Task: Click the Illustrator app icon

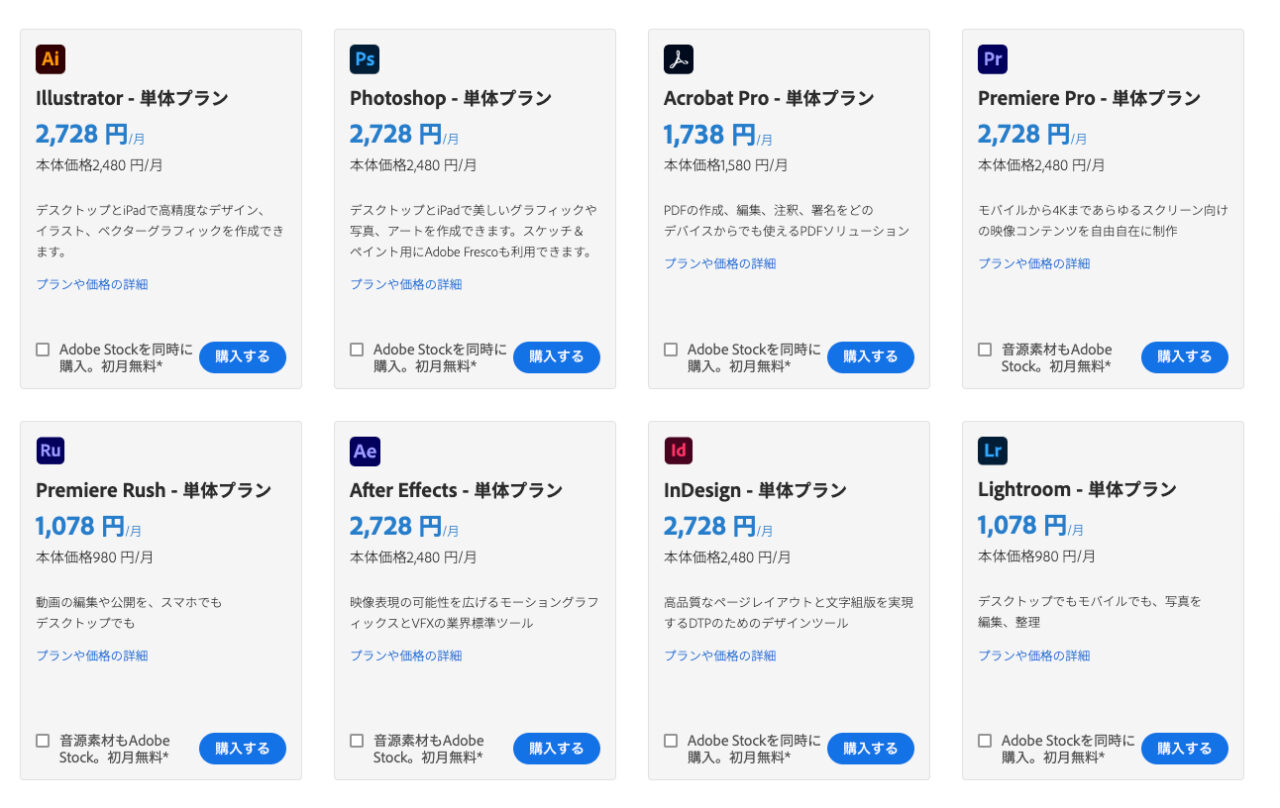Action: (50, 59)
